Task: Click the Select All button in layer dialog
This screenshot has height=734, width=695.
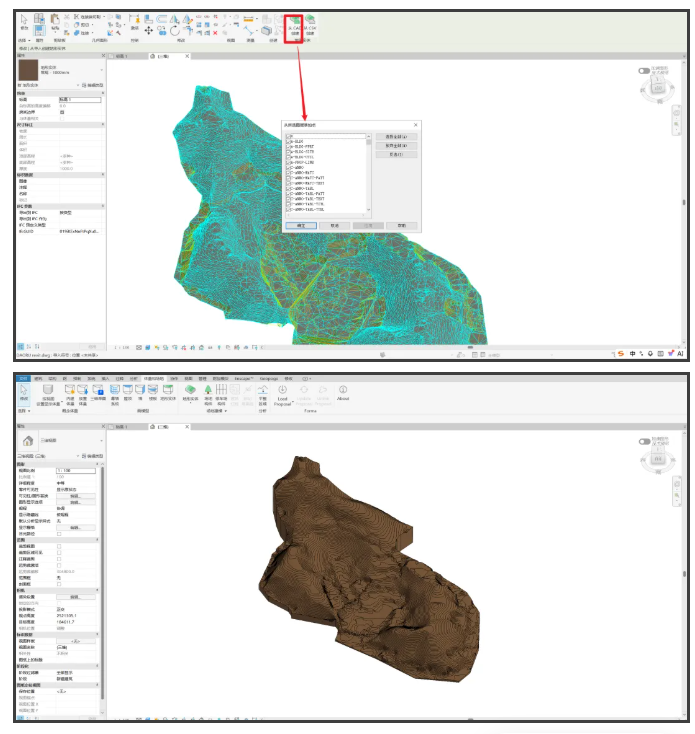Action: (x=396, y=137)
